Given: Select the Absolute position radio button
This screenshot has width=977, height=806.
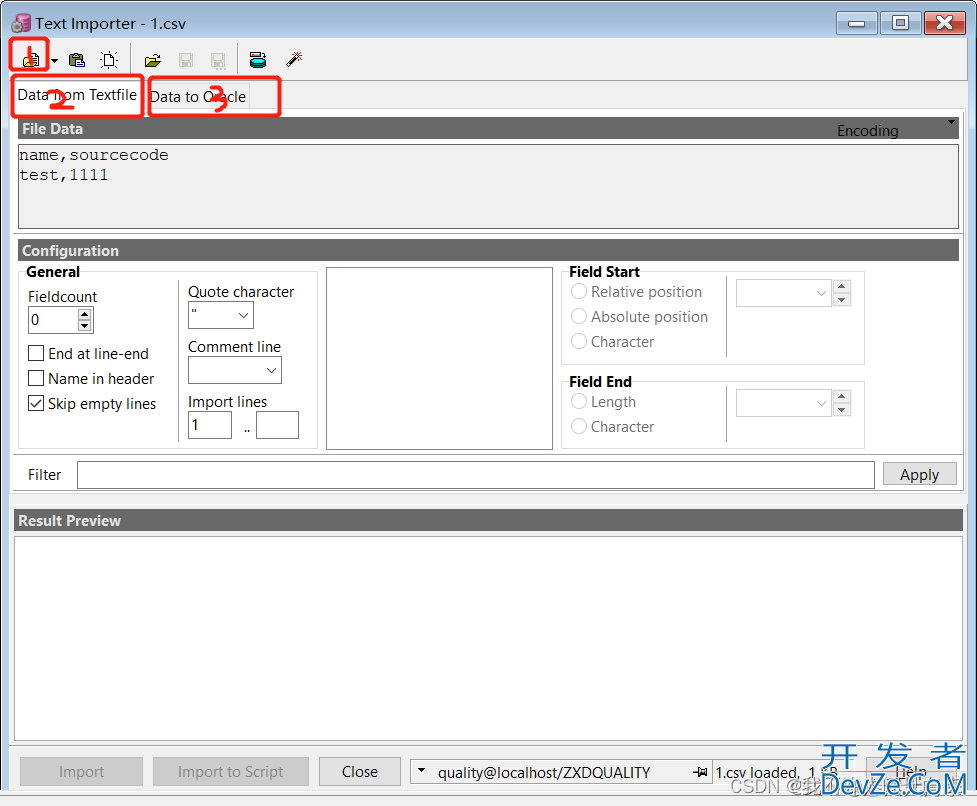Looking at the screenshot, I should (579, 316).
